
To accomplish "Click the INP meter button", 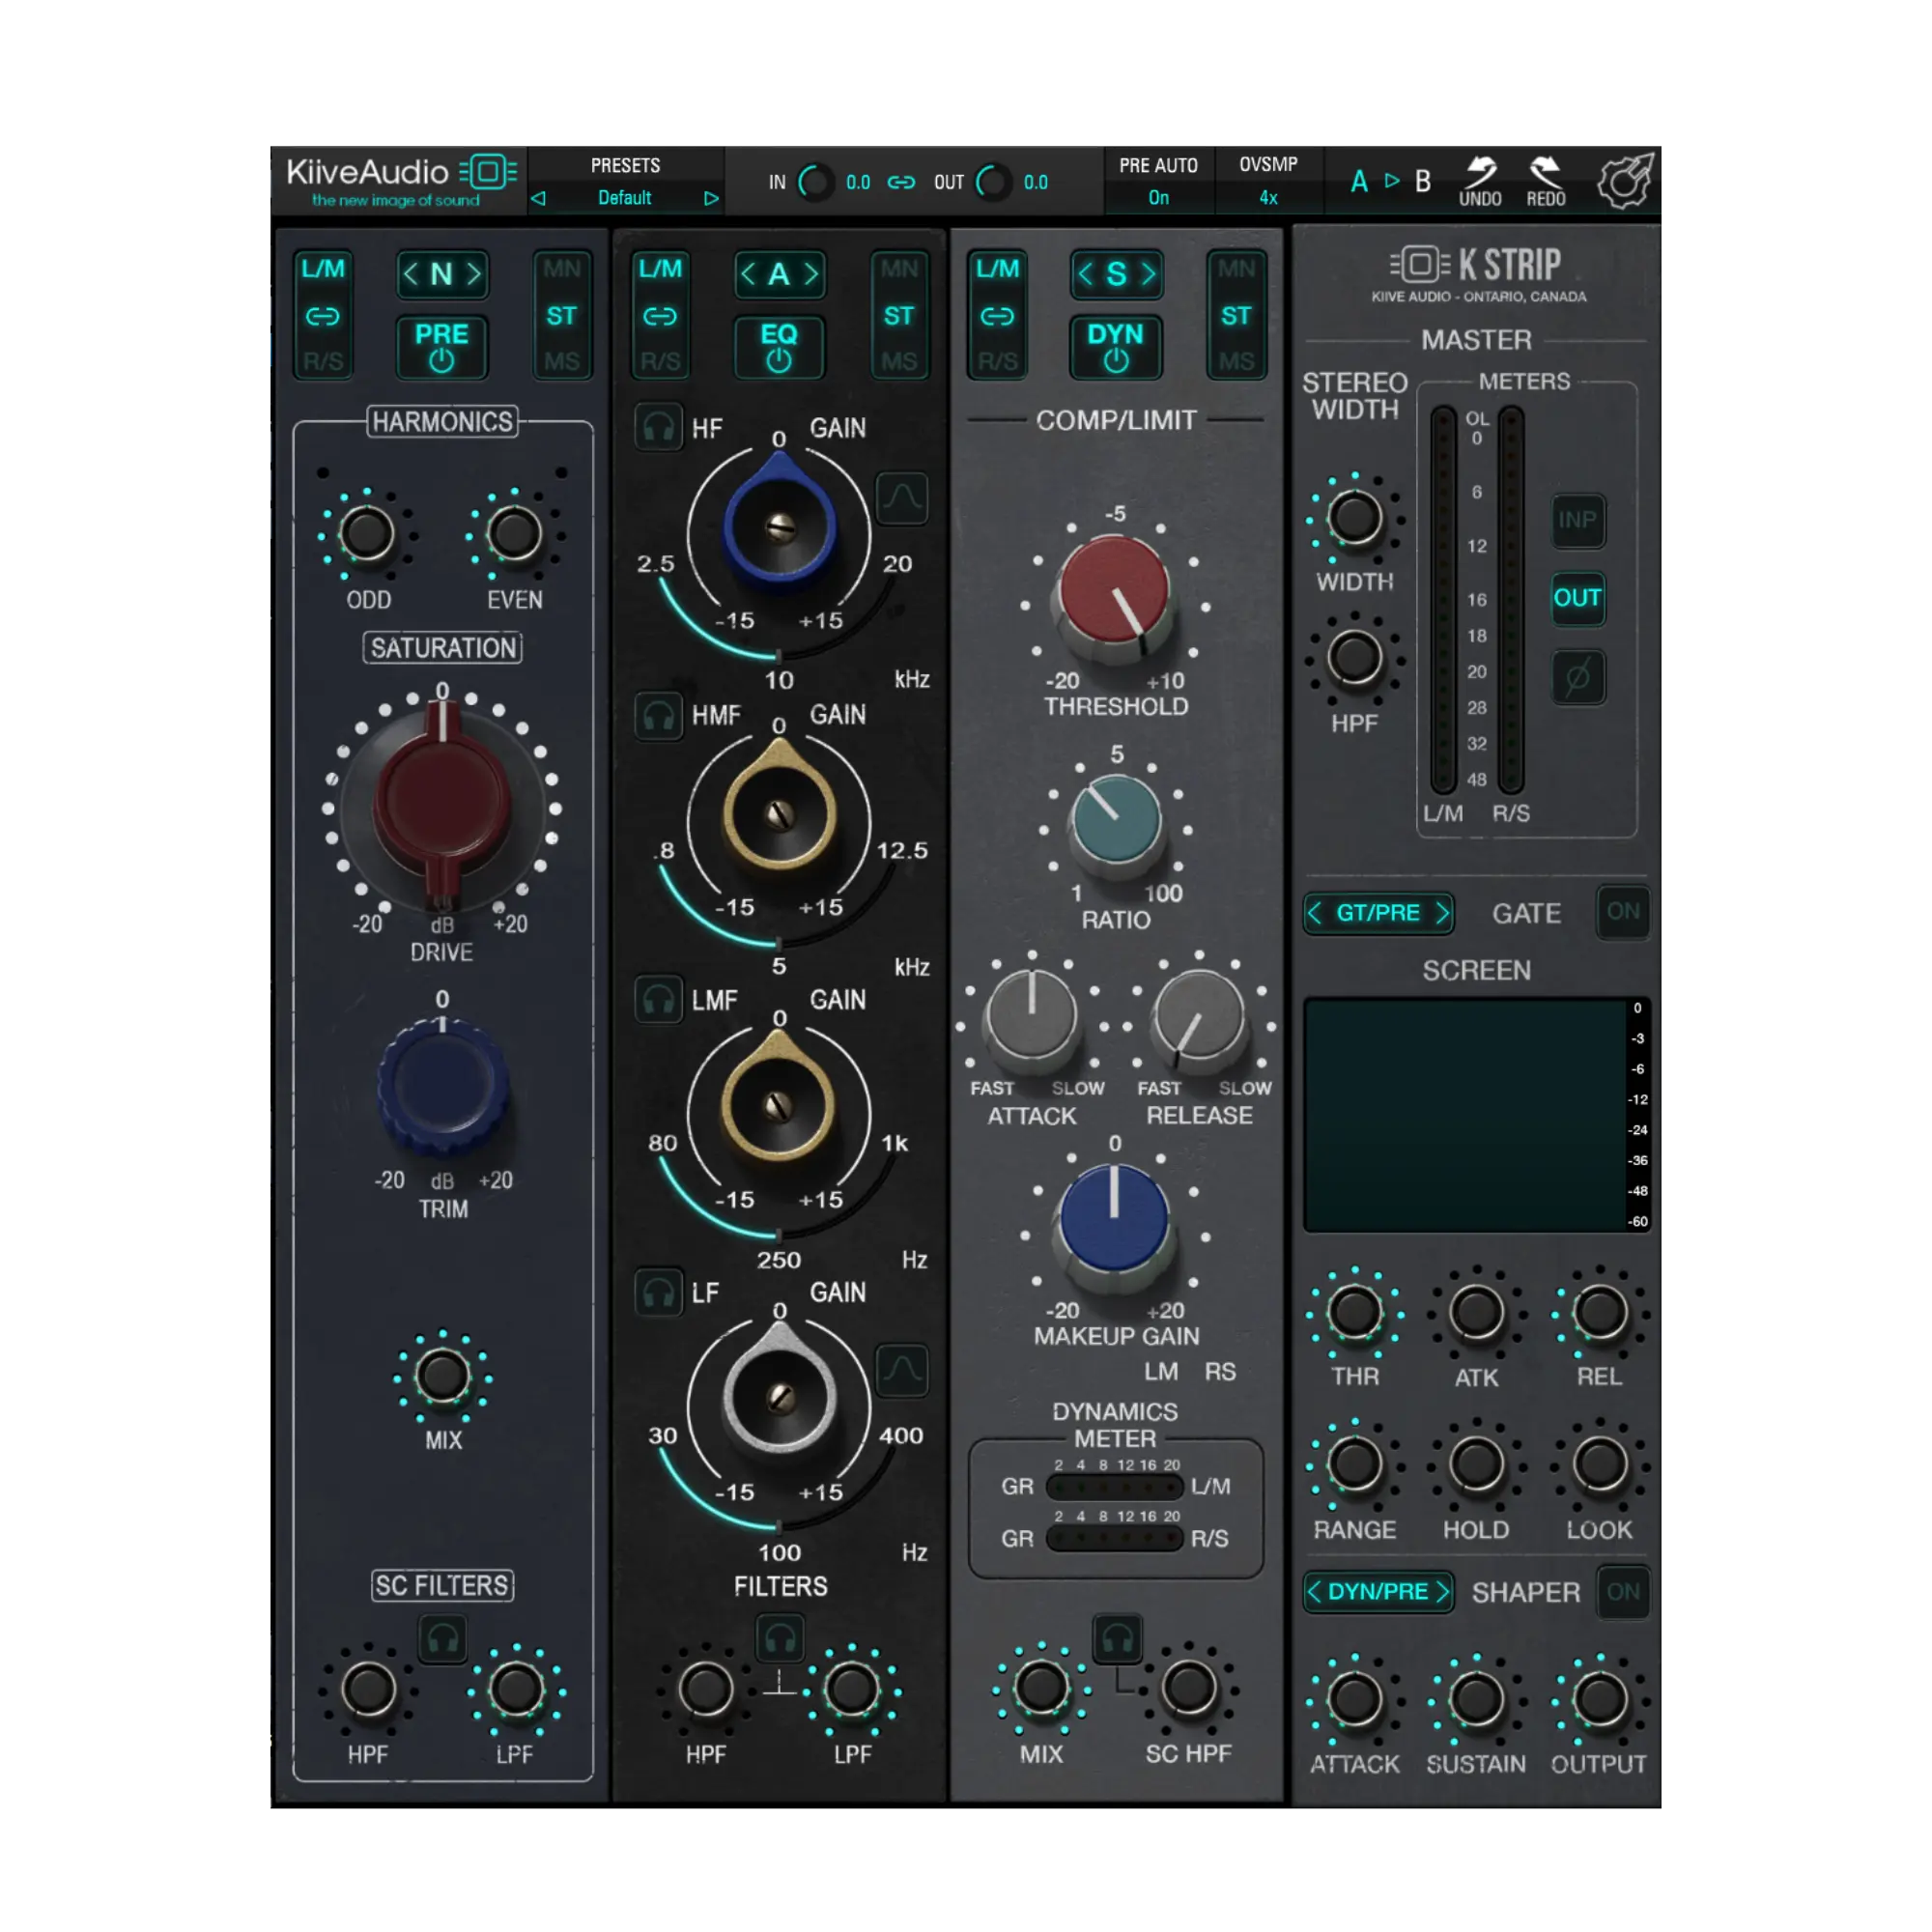I will (1577, 519).
